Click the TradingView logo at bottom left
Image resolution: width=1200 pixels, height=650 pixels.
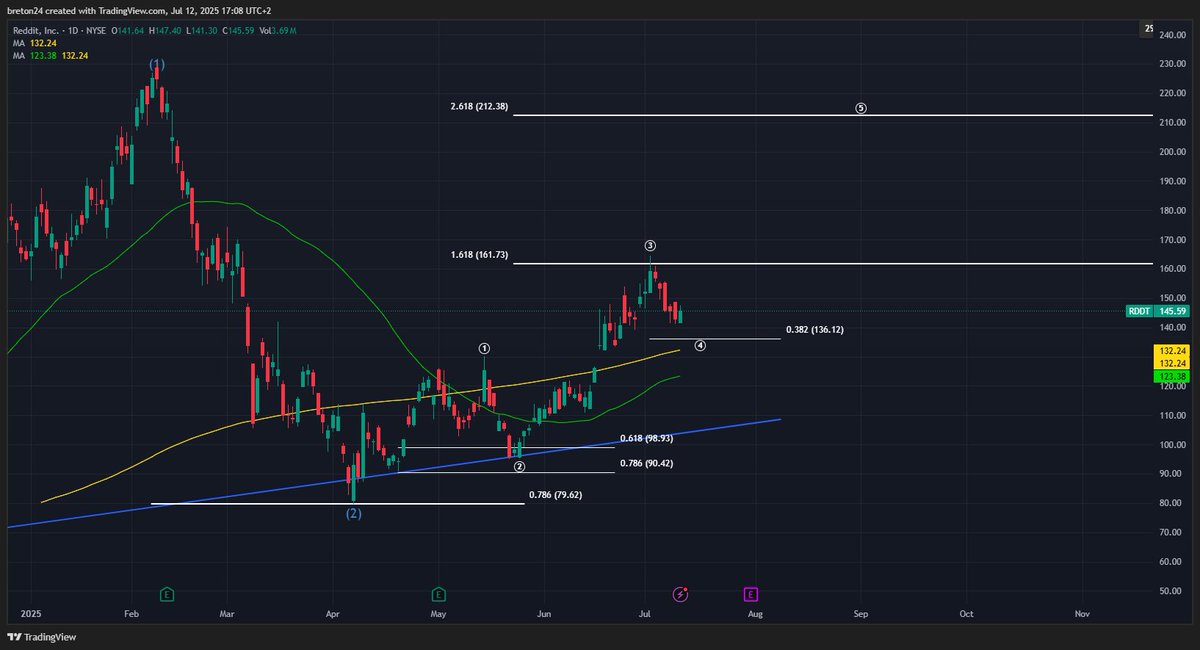[x=42, y=637]
